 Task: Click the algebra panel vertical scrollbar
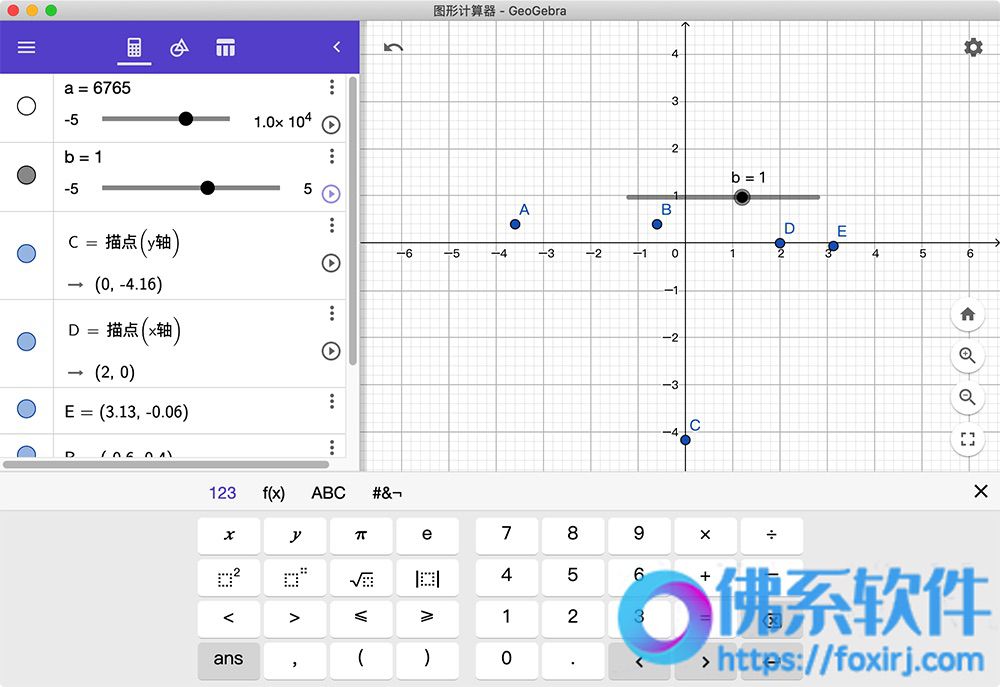point(353,220)
